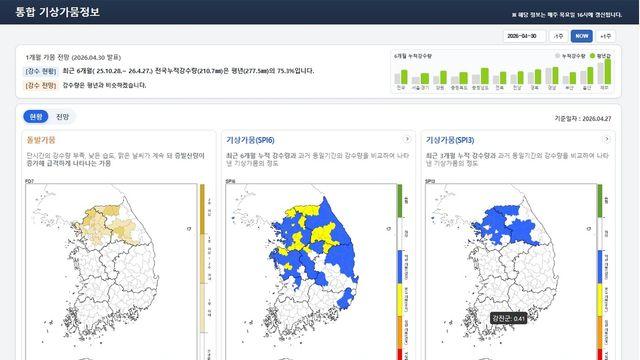The width and height of the screenshot is (640, 360).
Task: Click the 강수 현황 label tag
Action: (40, 71)
